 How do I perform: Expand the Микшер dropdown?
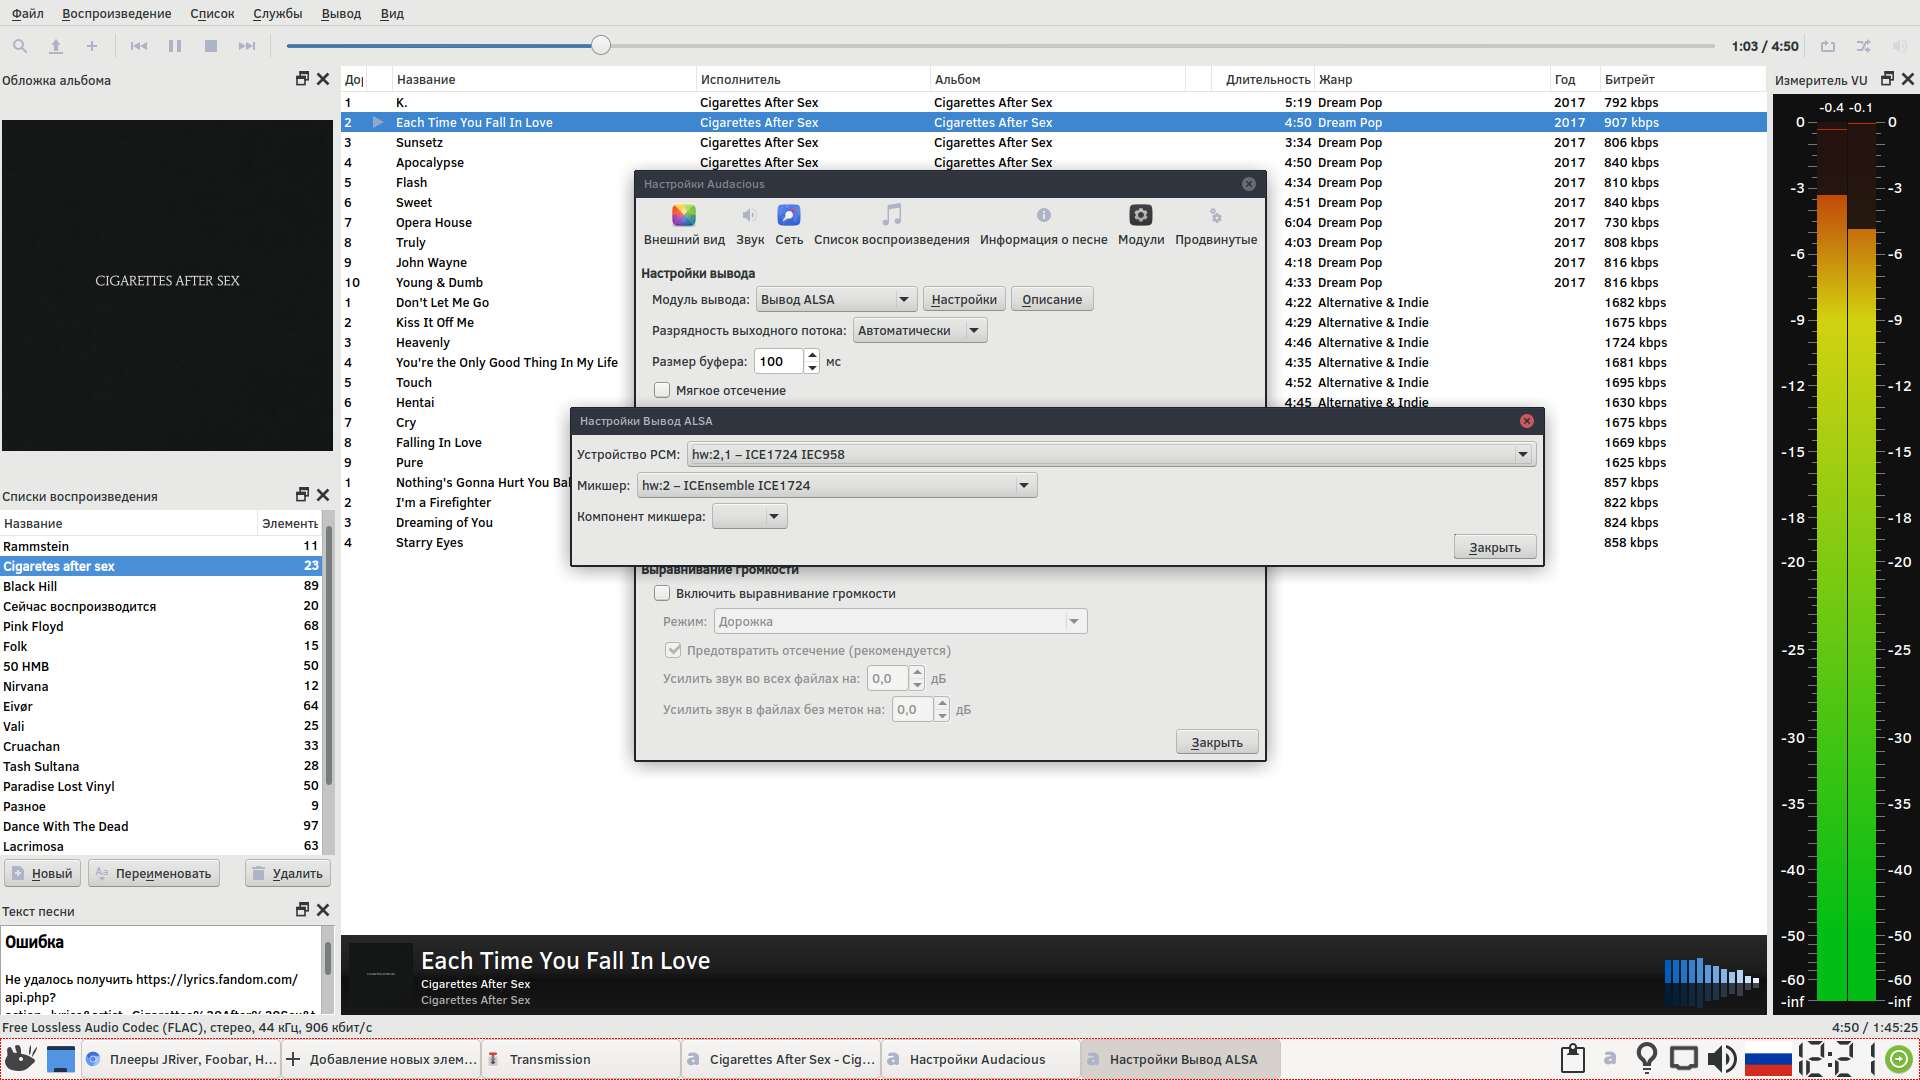pos(836,485)
